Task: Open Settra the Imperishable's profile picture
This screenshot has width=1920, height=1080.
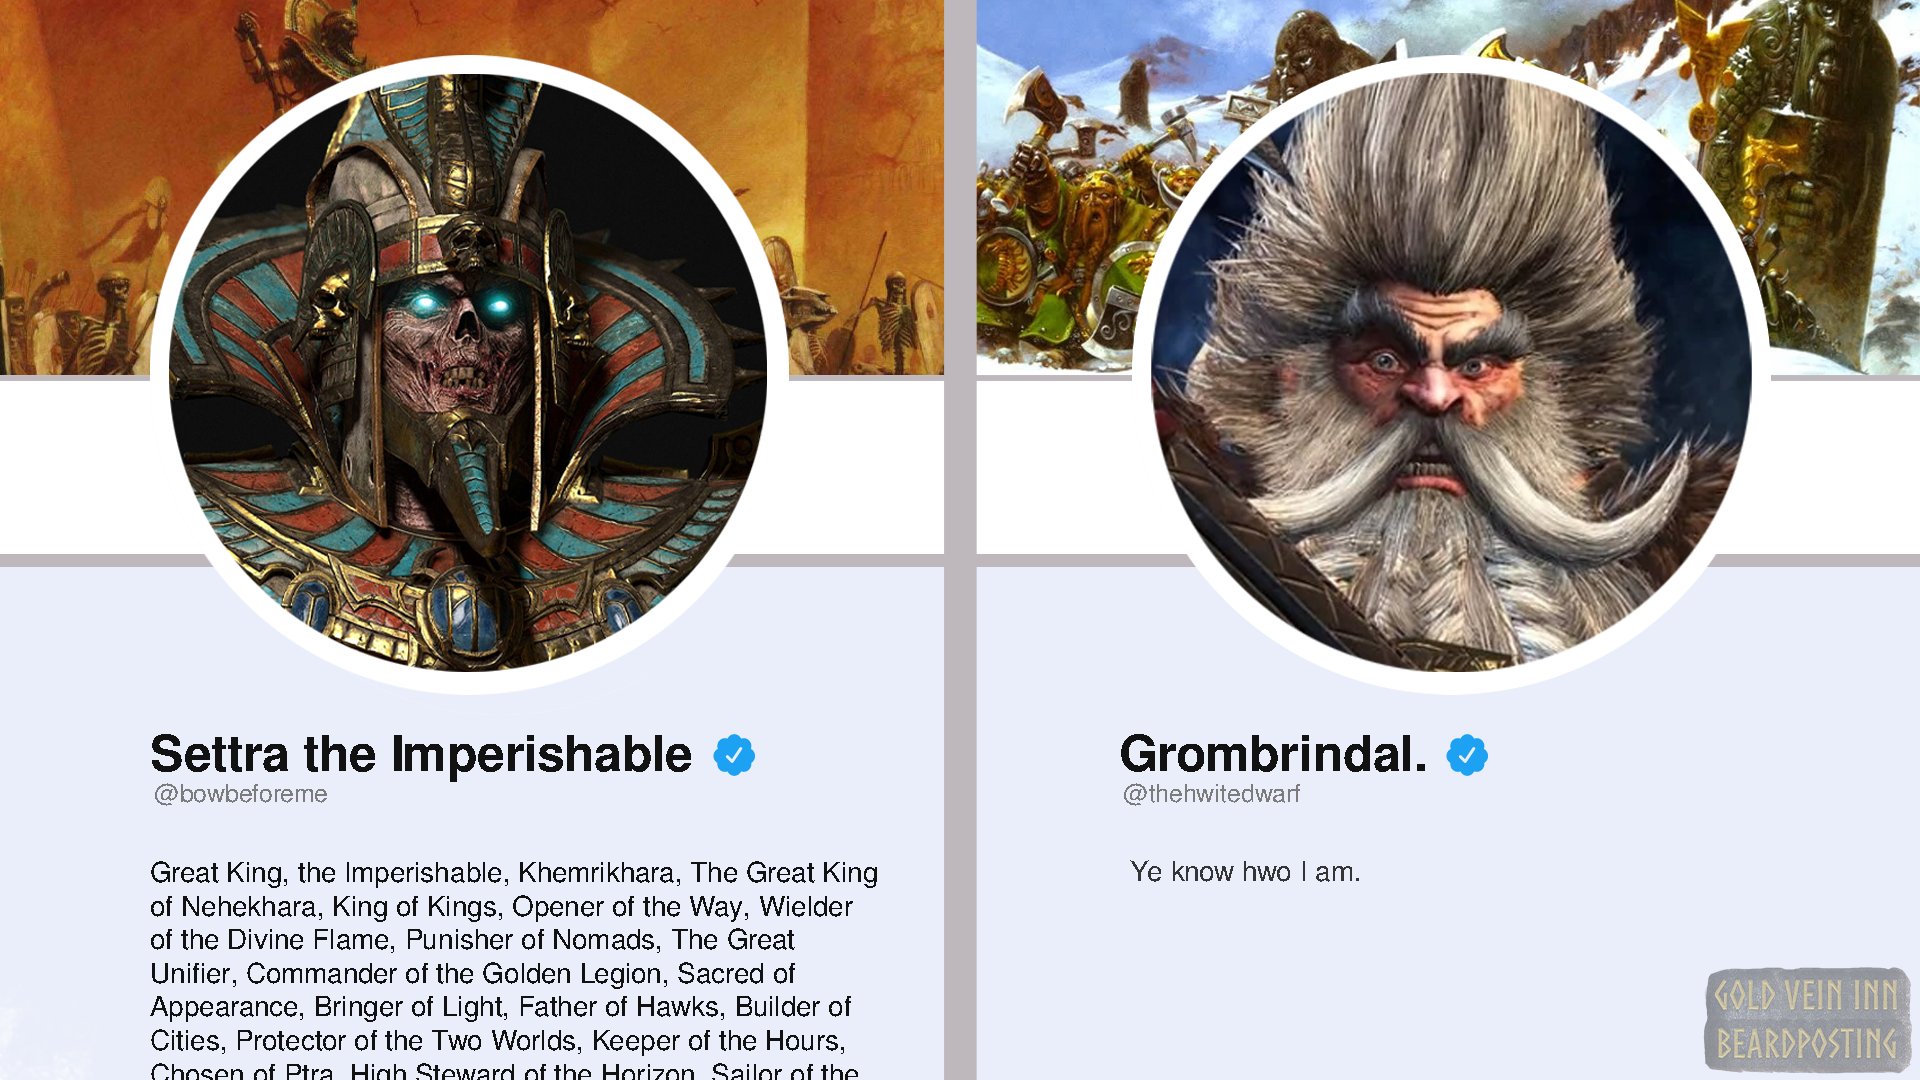Action: click(468, 373)
